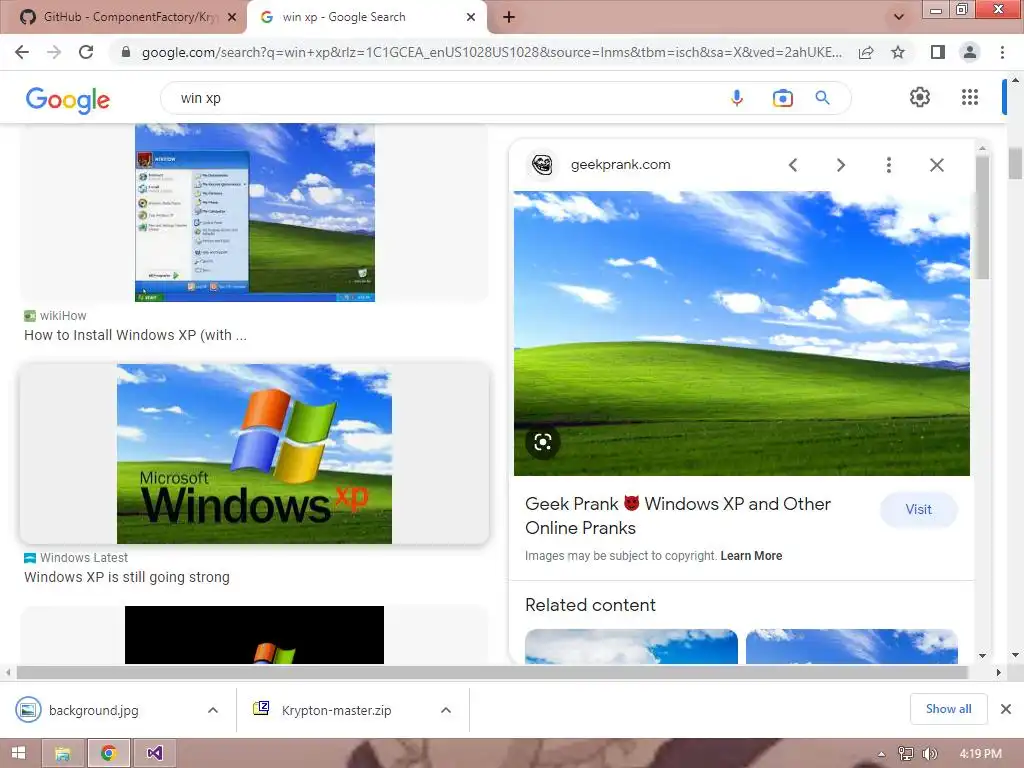Click large Bliss wallpaper preview image
This screenshot has height=768, width=1024.
pyautogui.click(x=742, y=333)
